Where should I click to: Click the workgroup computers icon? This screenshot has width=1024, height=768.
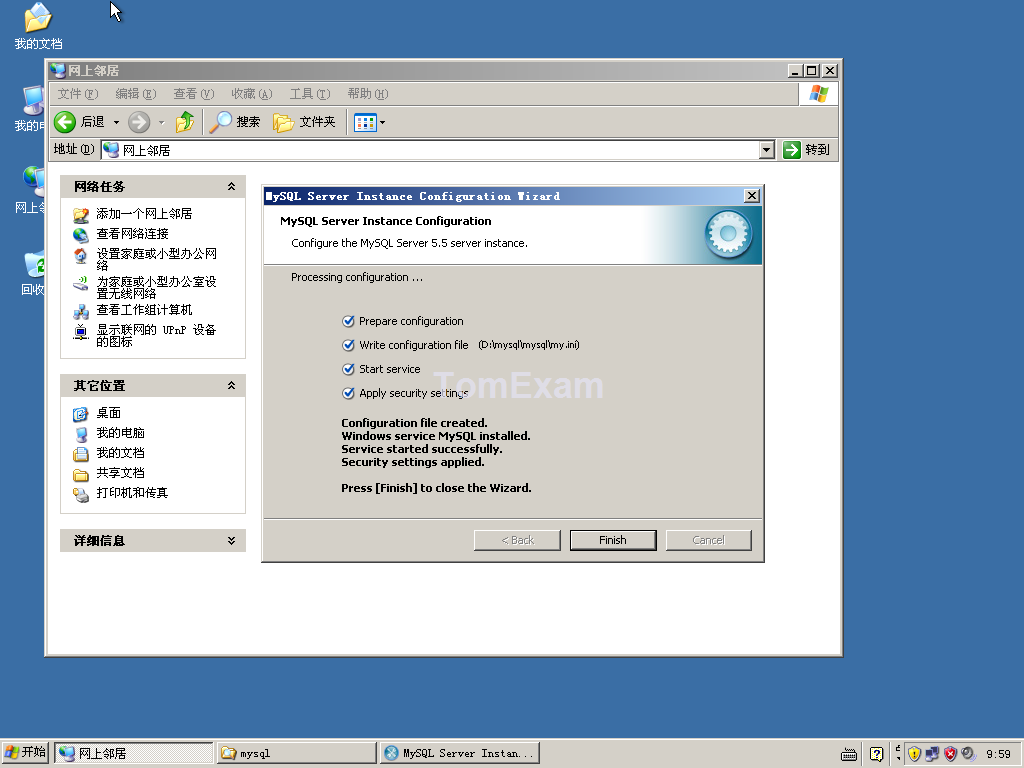pos(80,312)
